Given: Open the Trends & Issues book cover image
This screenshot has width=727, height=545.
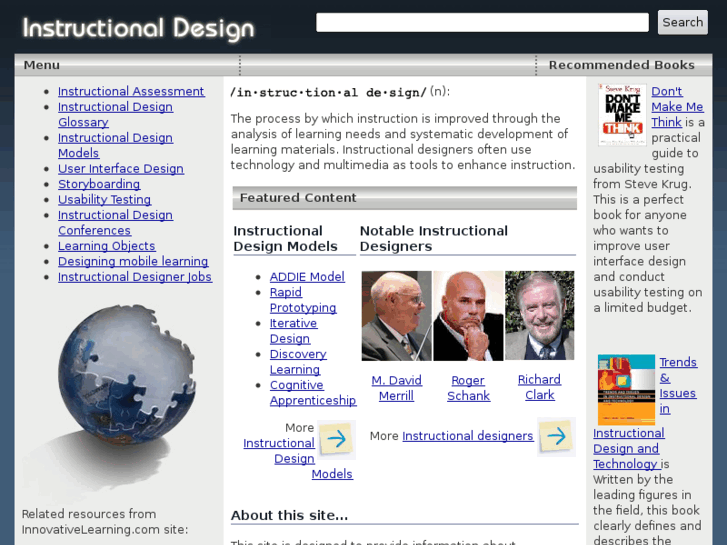Looking at the screenshot, I should pyautogui.click(x=626, y=390).
